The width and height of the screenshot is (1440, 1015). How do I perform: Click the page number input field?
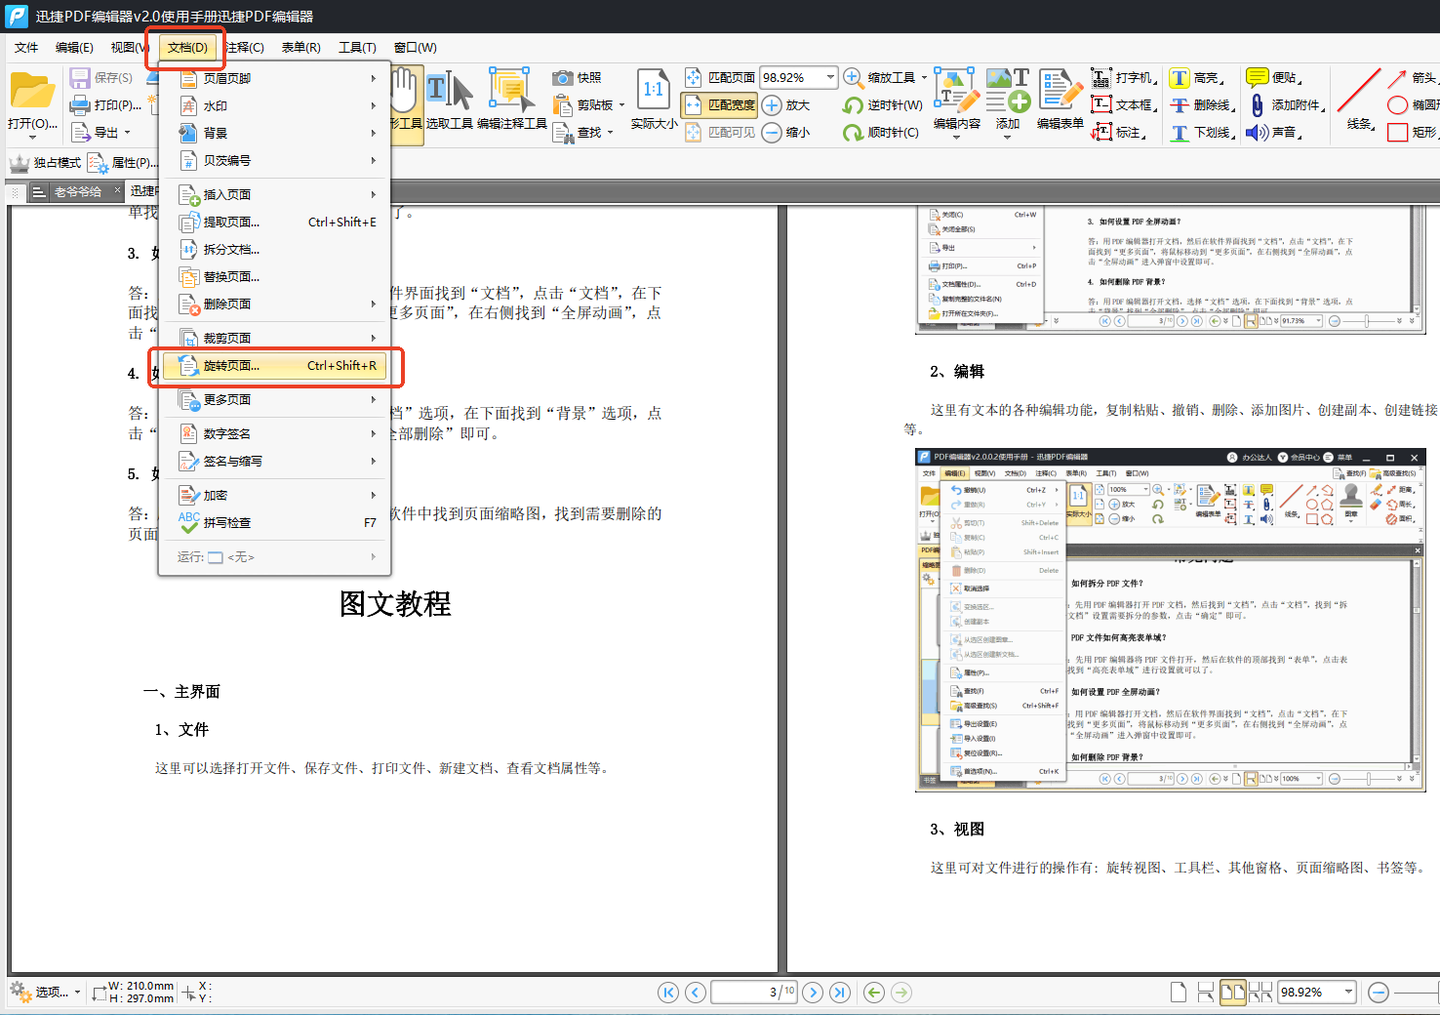(x=754, y=992)
